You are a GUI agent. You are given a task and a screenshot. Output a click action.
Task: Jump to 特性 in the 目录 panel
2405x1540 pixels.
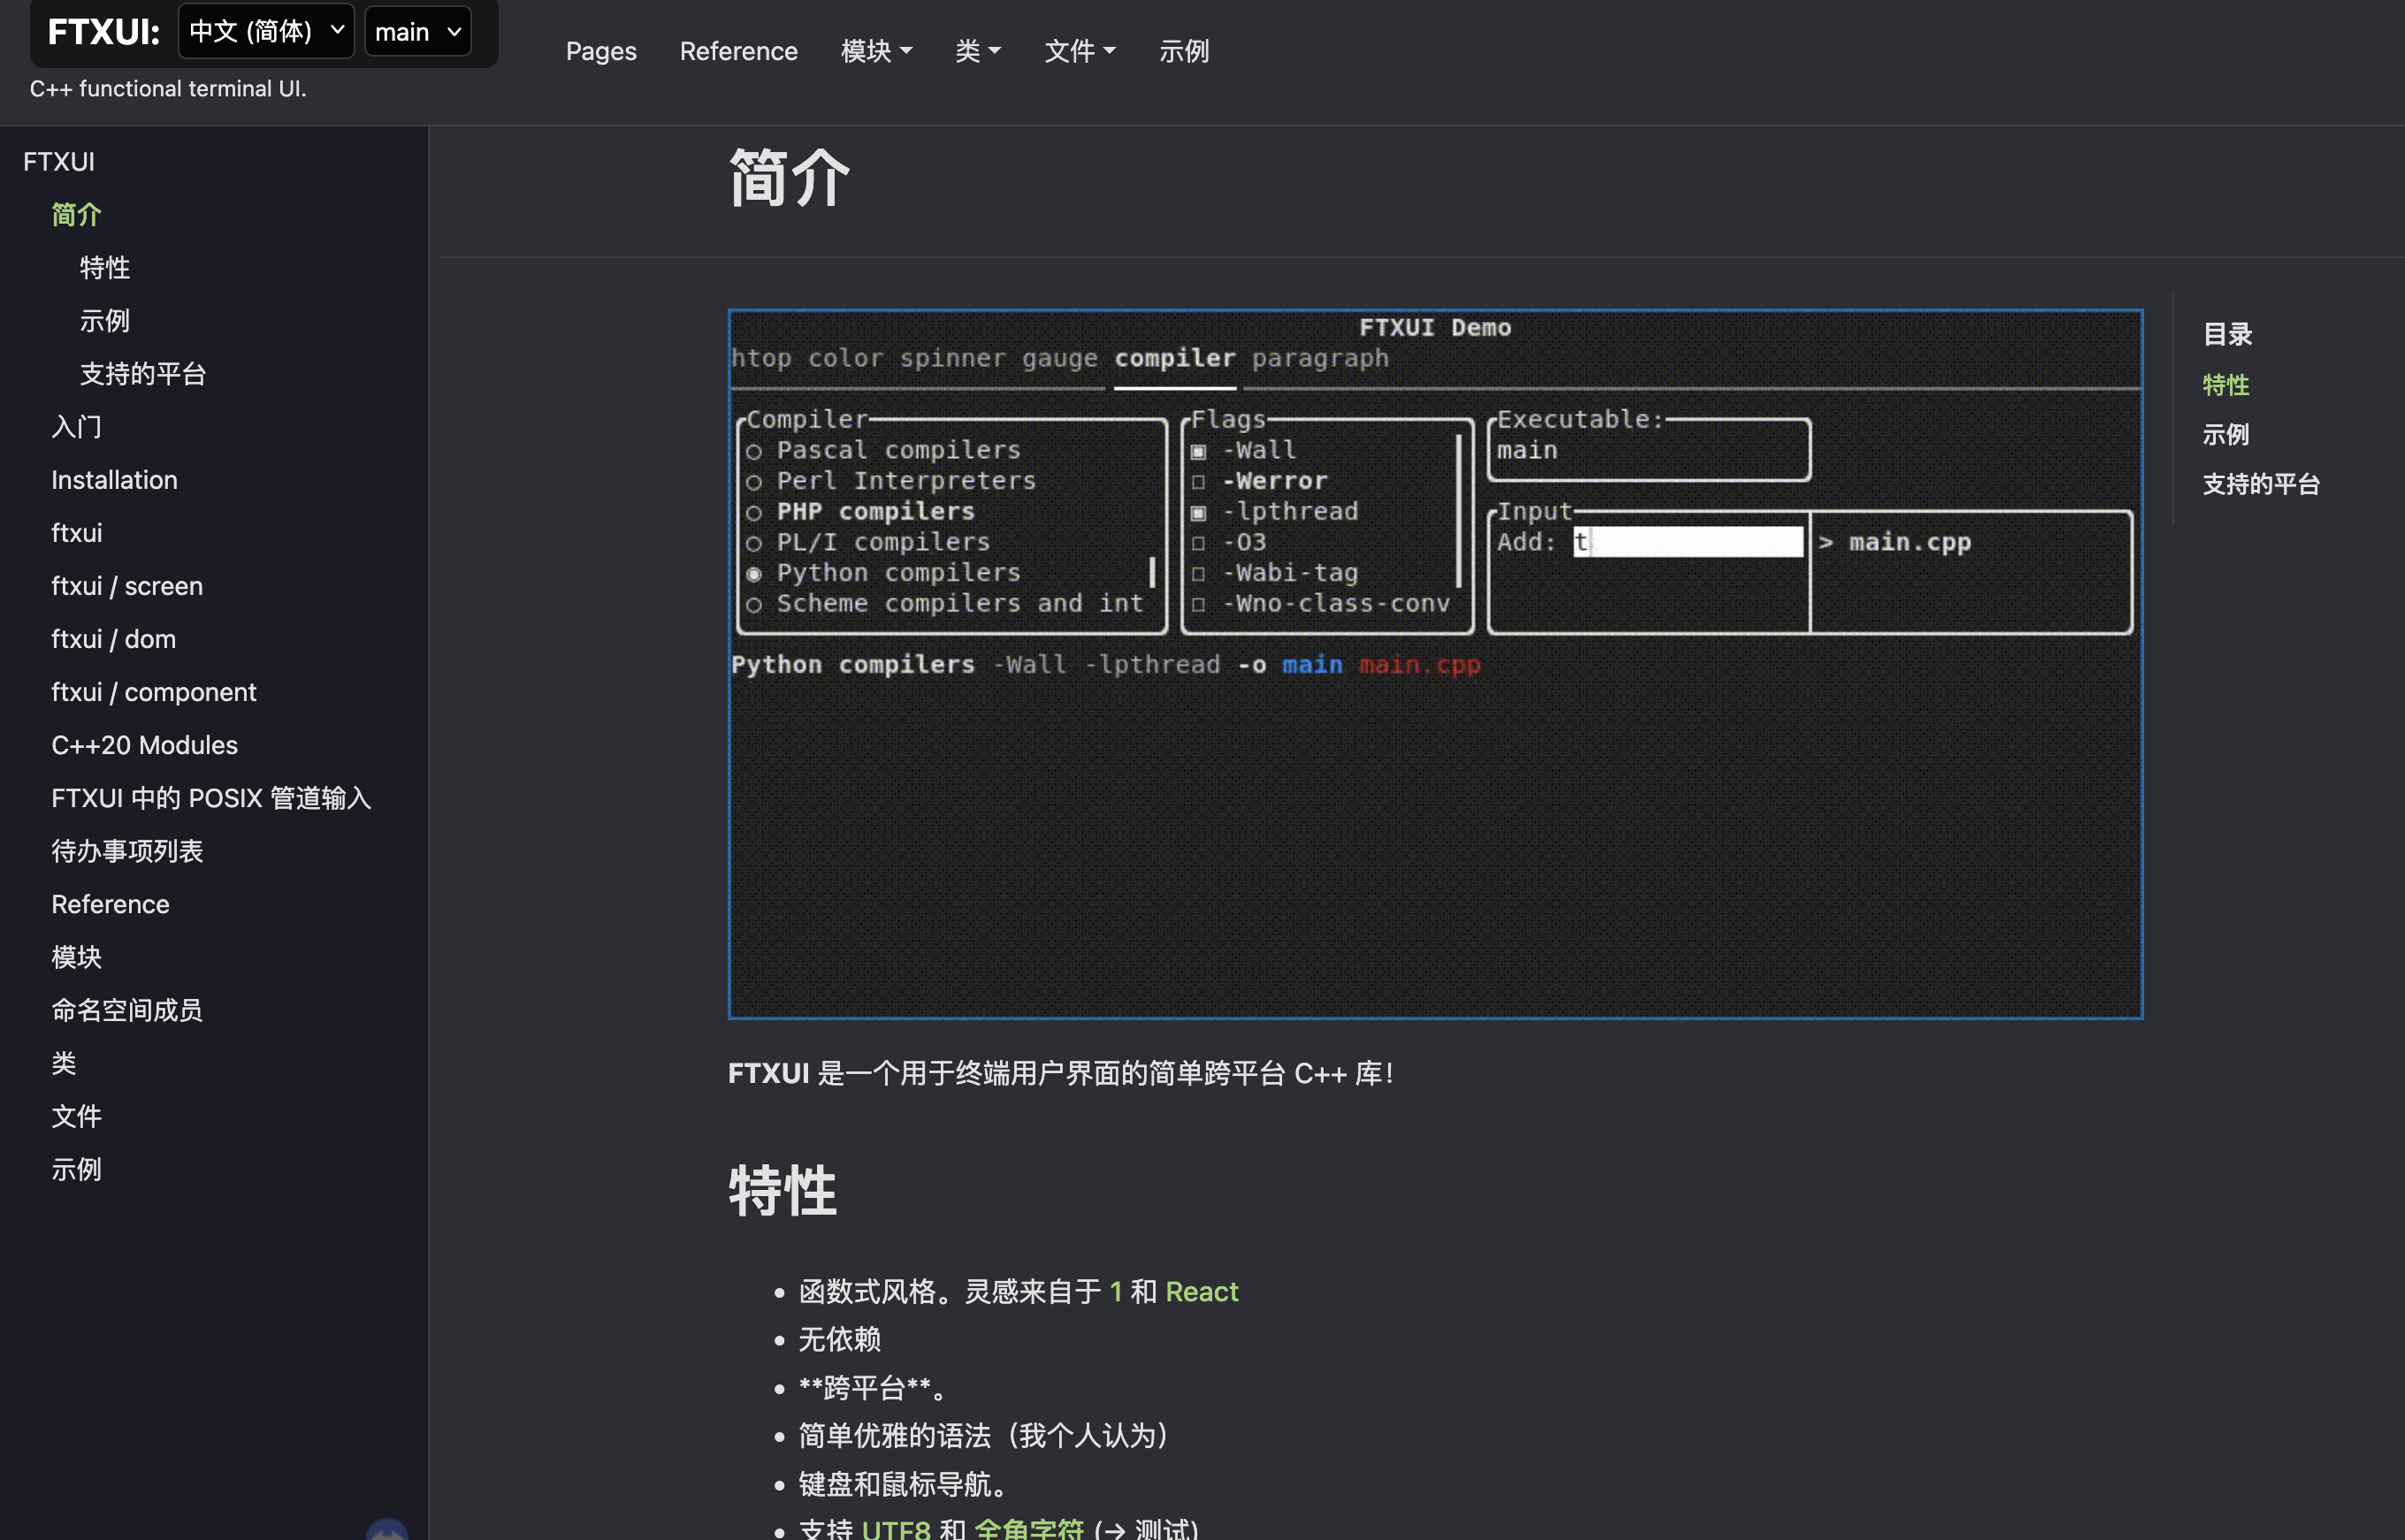[x=2226, y=385]
